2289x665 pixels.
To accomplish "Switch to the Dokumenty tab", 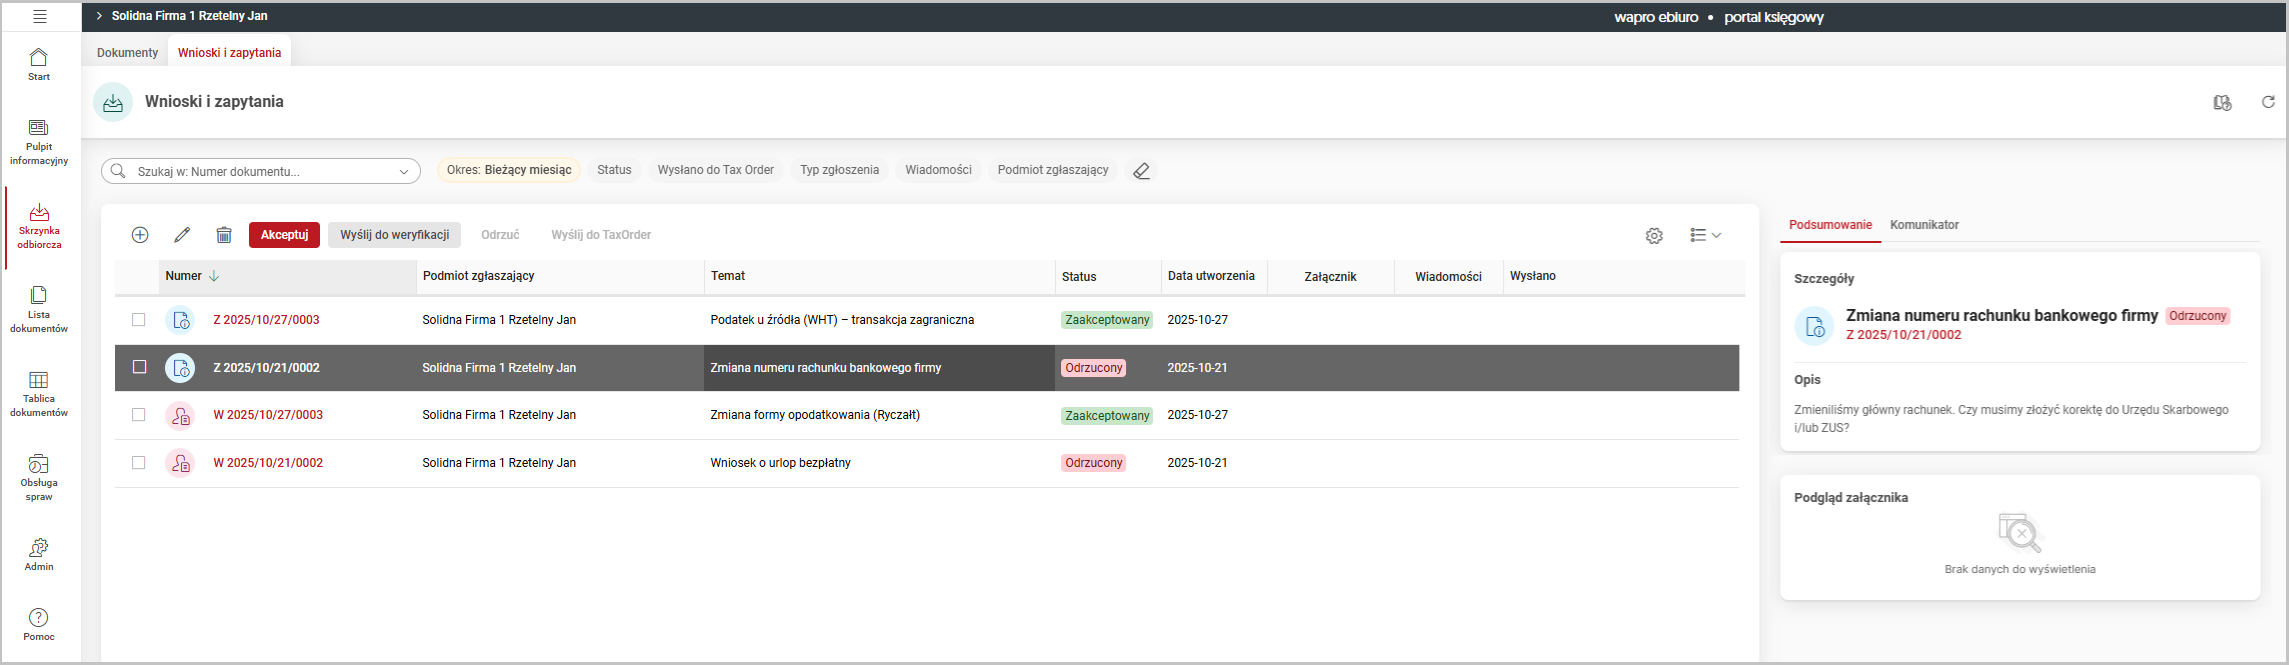I will point(127,53).
